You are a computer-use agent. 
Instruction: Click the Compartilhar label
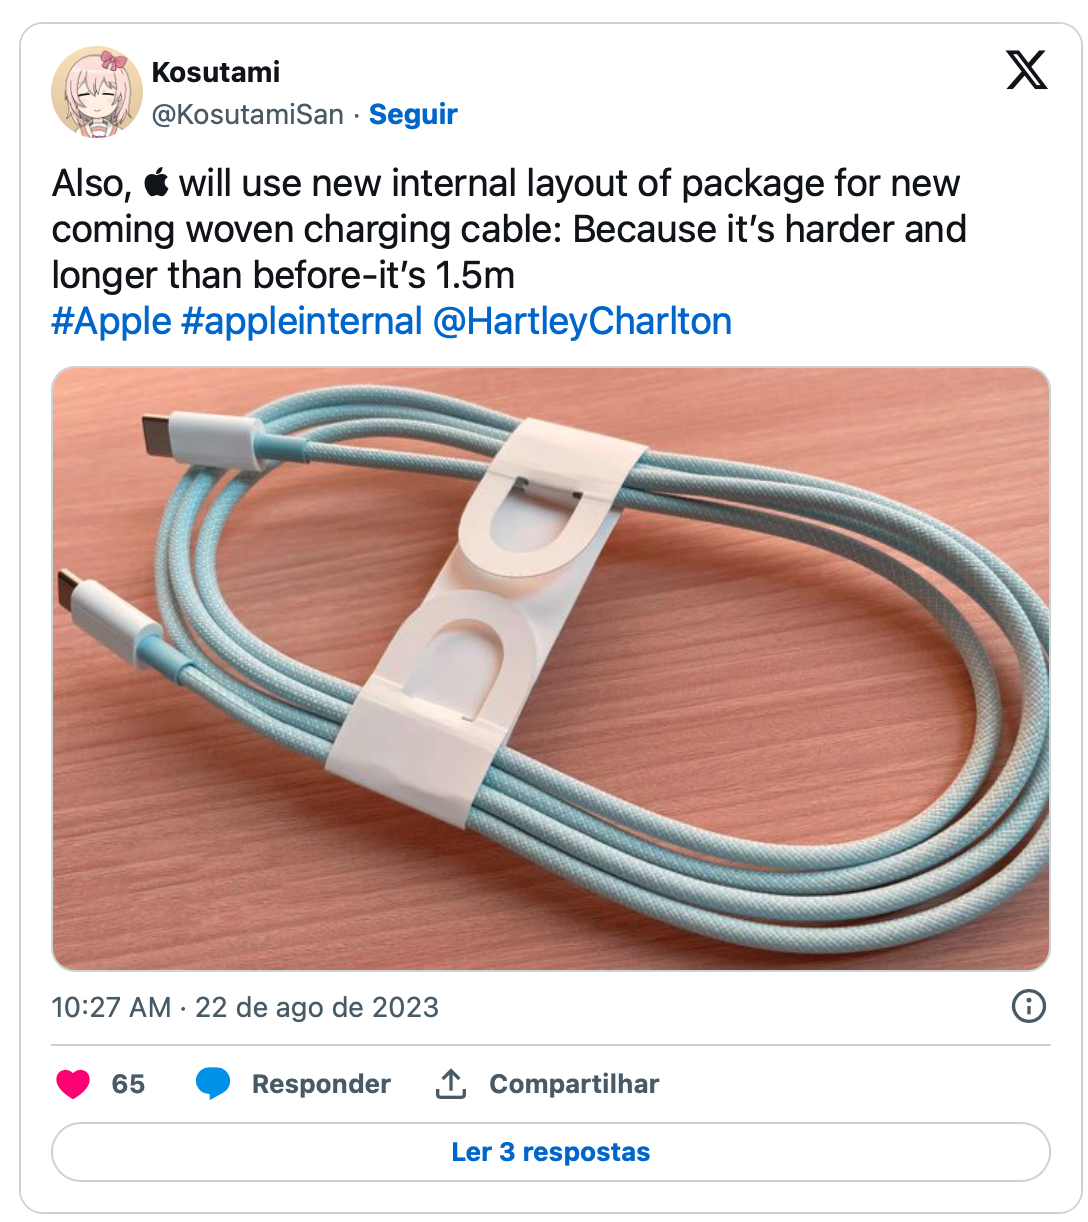point(574,1084)
